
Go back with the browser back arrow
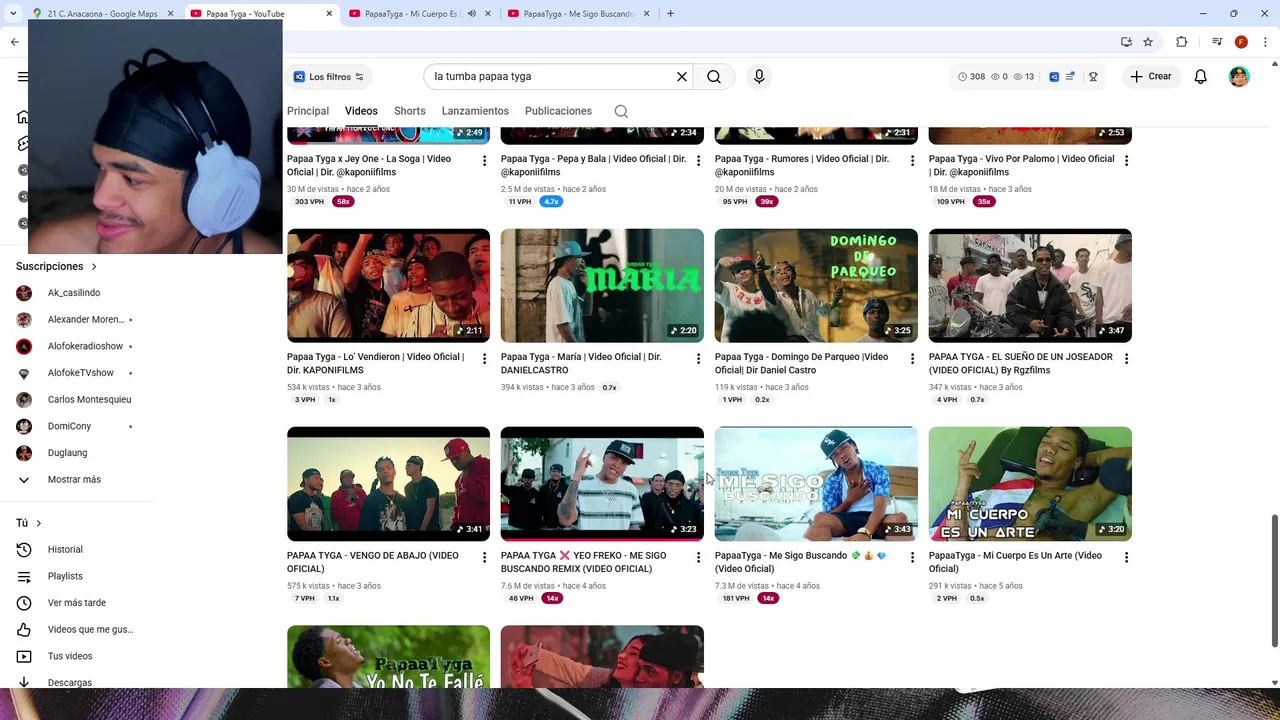click(14, 42)
